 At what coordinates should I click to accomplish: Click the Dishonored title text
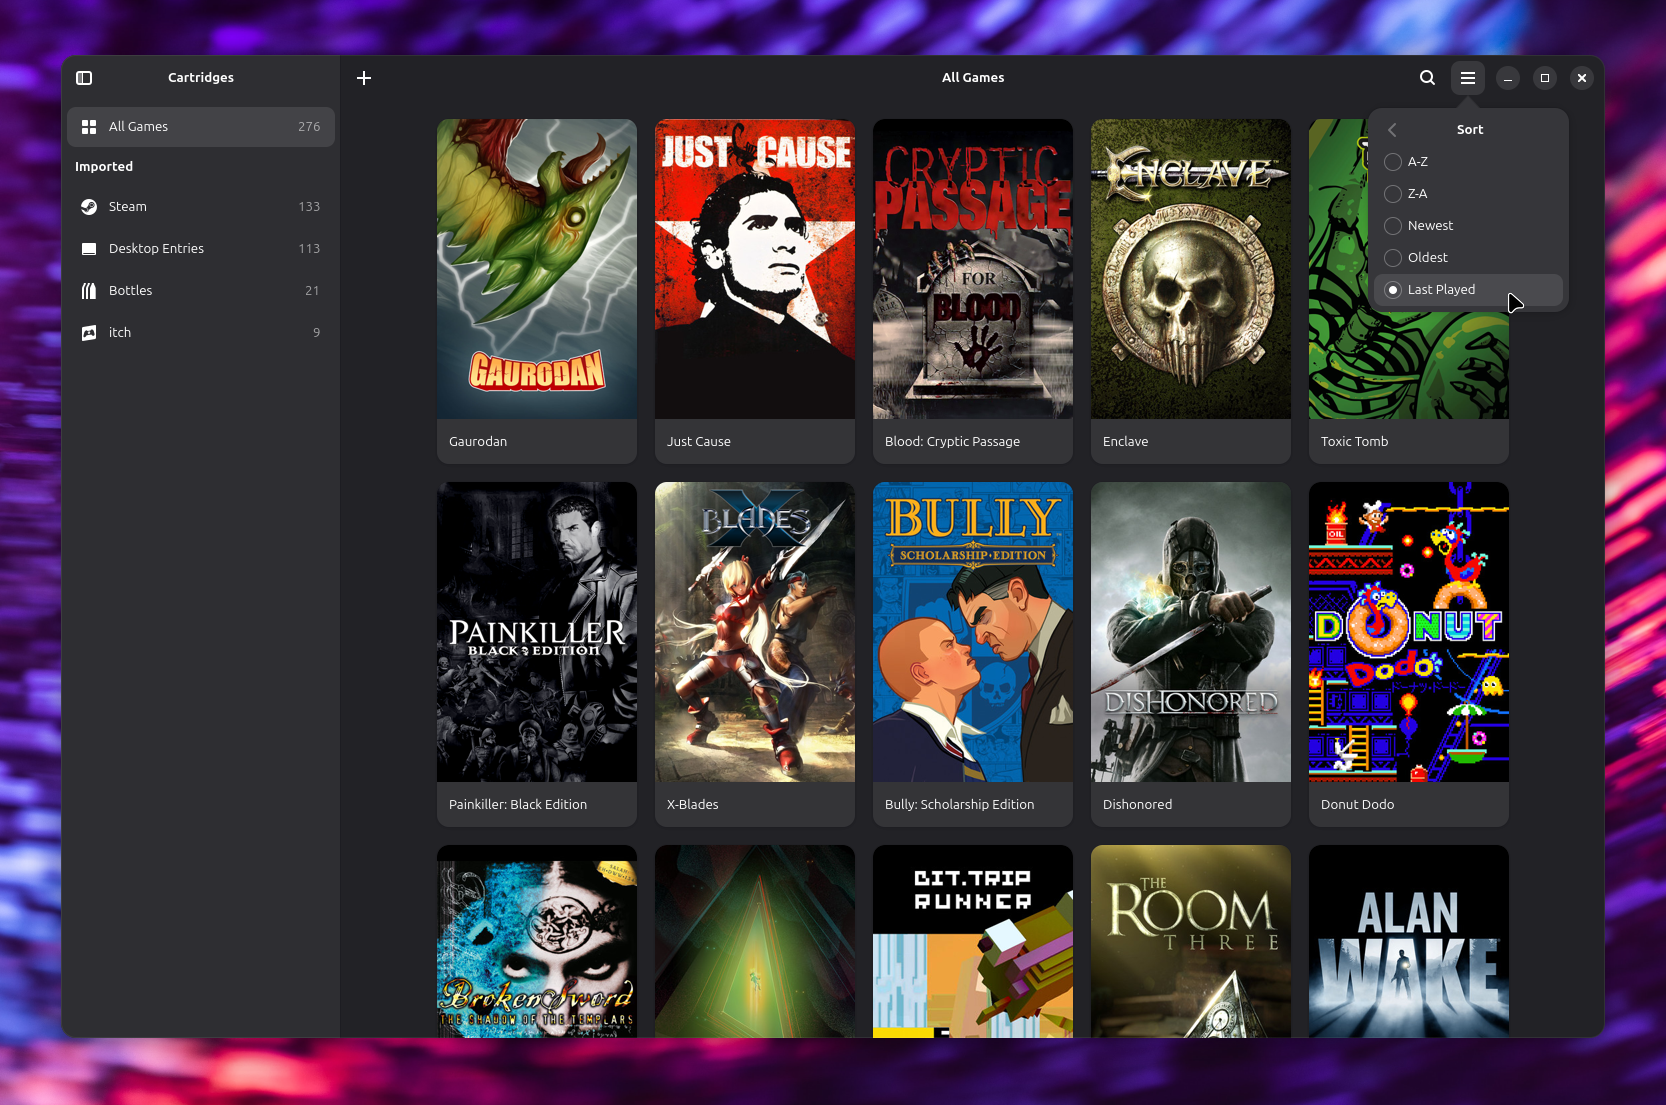1137,805
